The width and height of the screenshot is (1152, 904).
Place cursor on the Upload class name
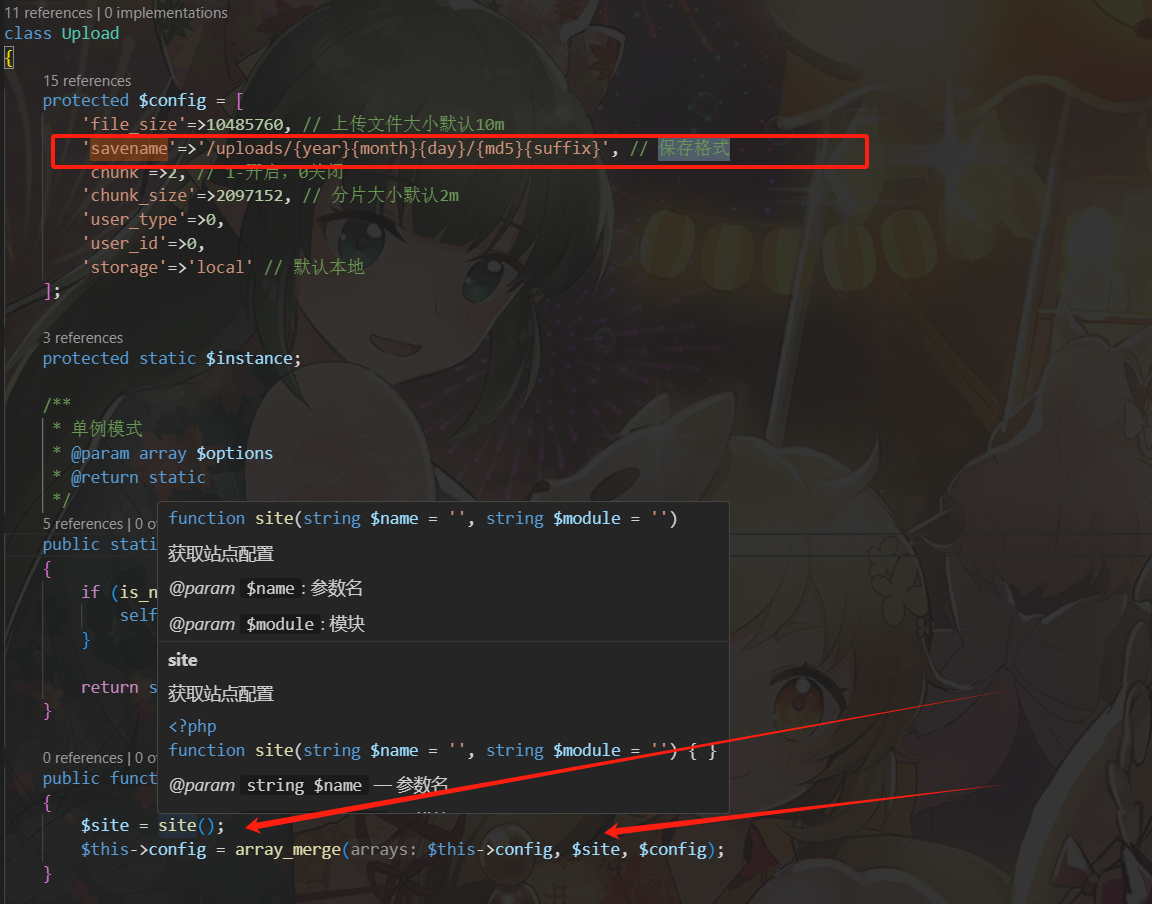pos(90,34)
